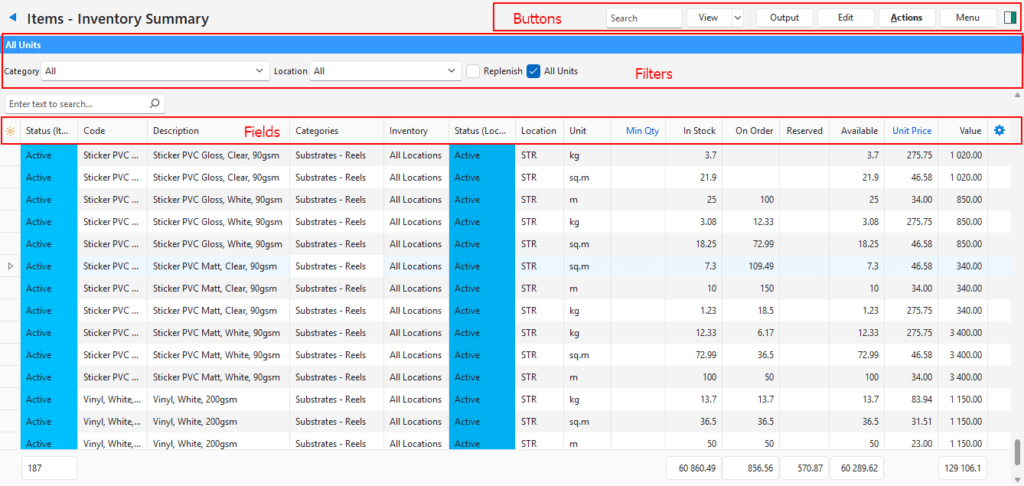1024x486 pixels.
Task: Sort by the Unit Price column header
Action: pos(911,131)
